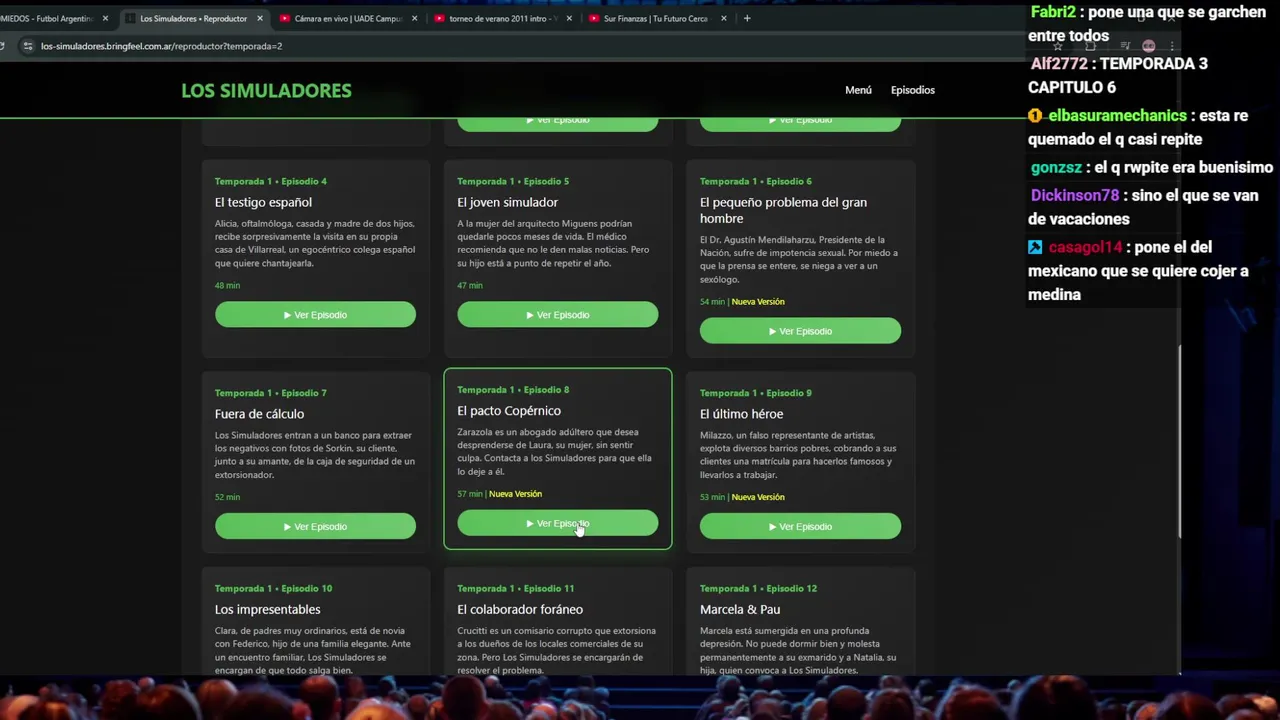The width and height of the screenshot is (1280, 720).
Task: Click Temporada 1 Episodio 10 label
Action: pos(273,588)
